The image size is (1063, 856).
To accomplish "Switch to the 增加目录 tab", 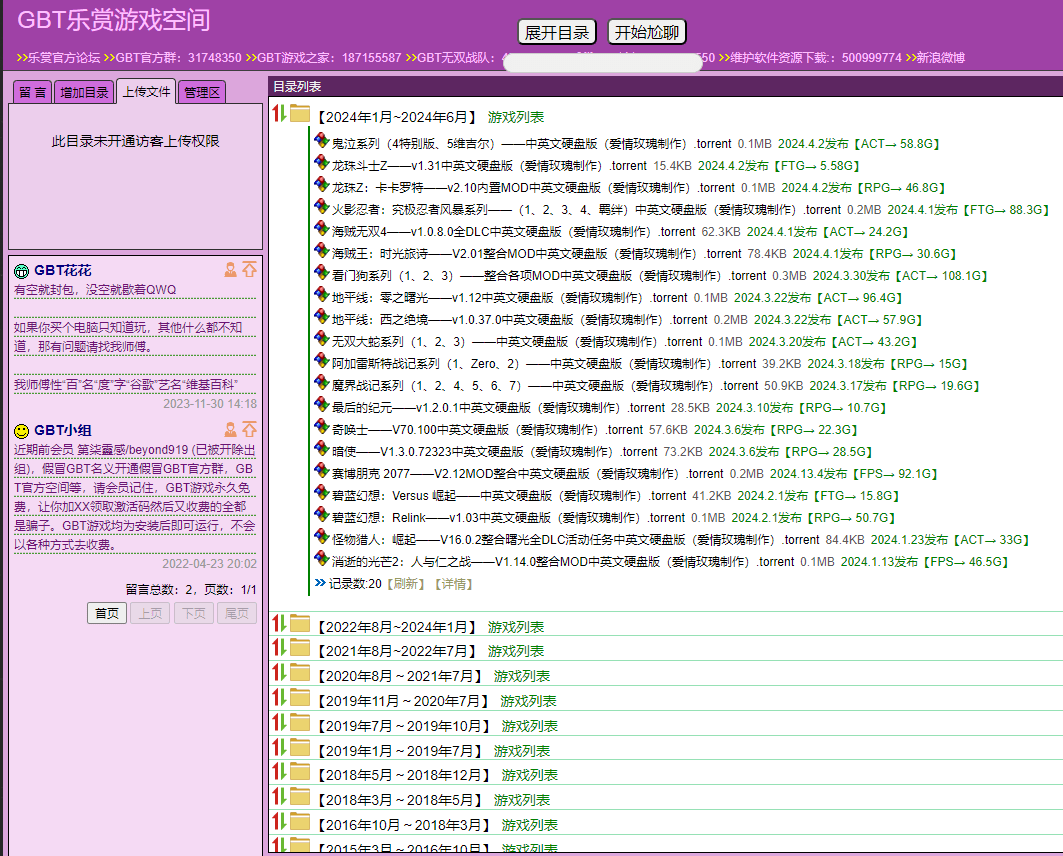I will click(84, 91).
